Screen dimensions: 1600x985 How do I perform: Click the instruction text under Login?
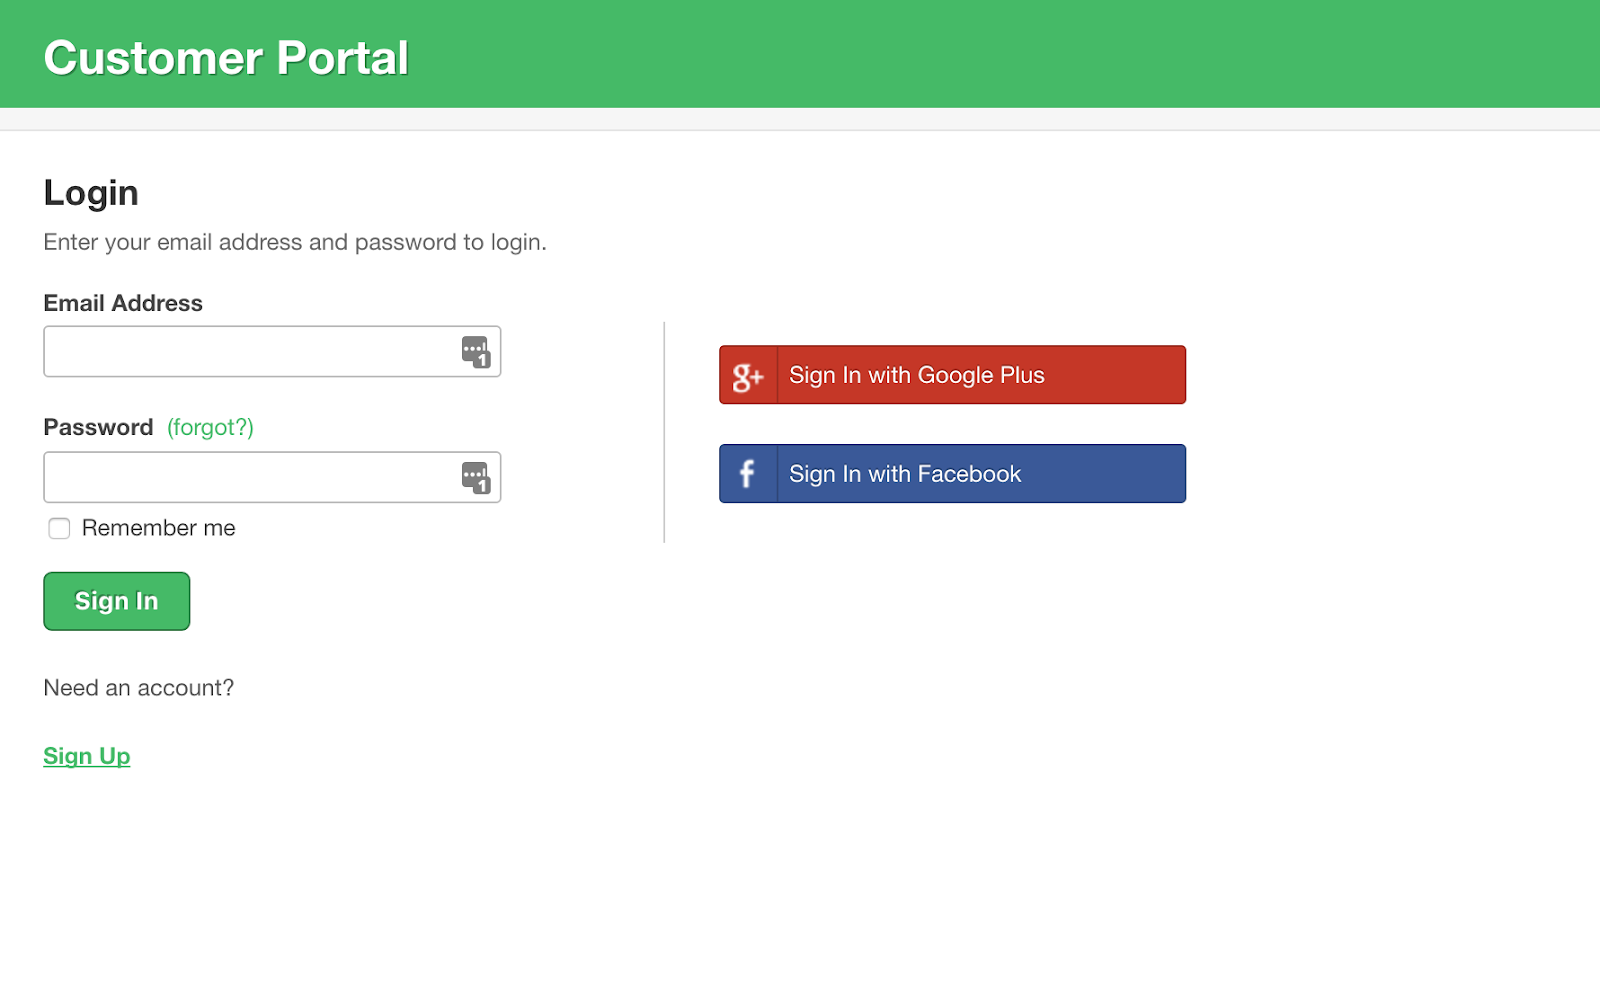click(295, 242)
